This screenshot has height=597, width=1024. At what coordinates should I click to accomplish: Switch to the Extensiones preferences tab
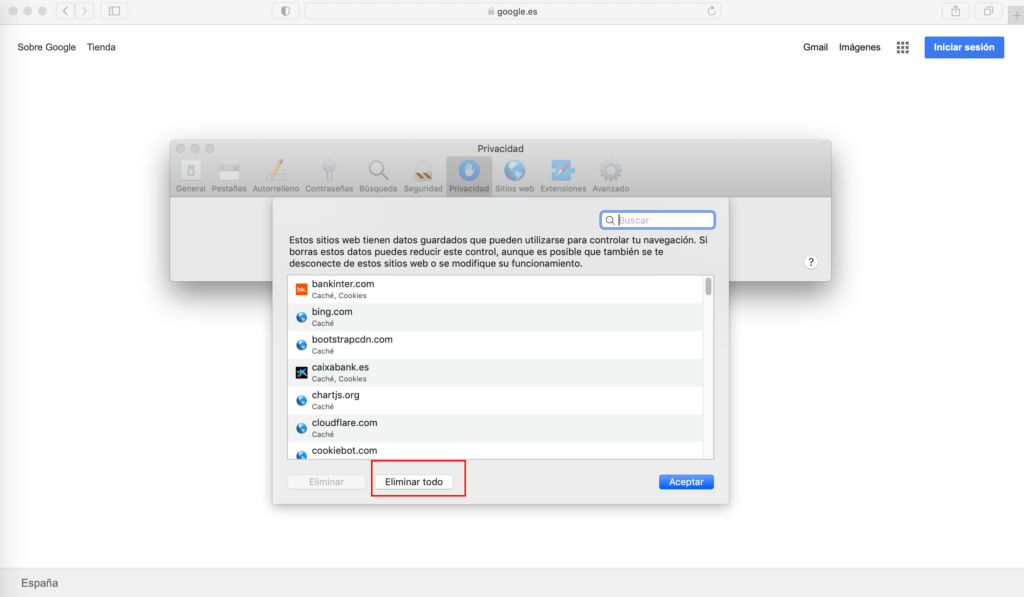pos(563,176)
